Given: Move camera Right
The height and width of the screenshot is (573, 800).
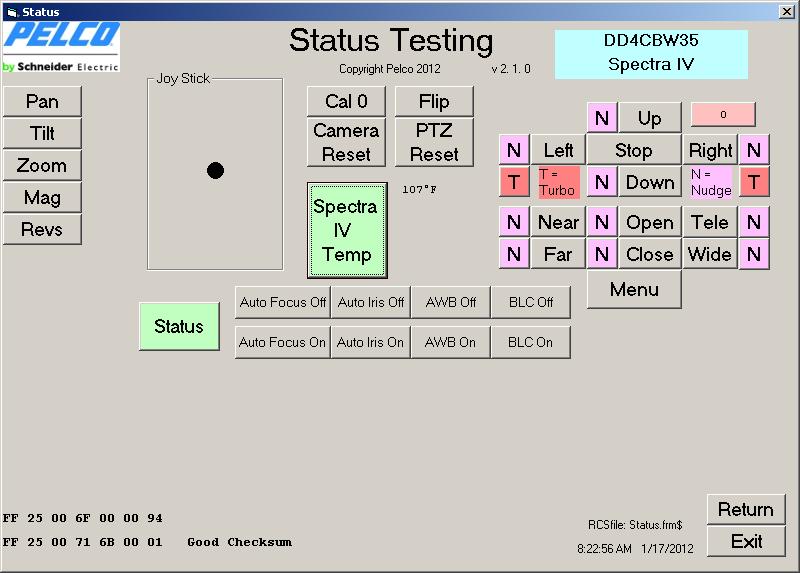Looking at the screenshot, I should 710,150.
